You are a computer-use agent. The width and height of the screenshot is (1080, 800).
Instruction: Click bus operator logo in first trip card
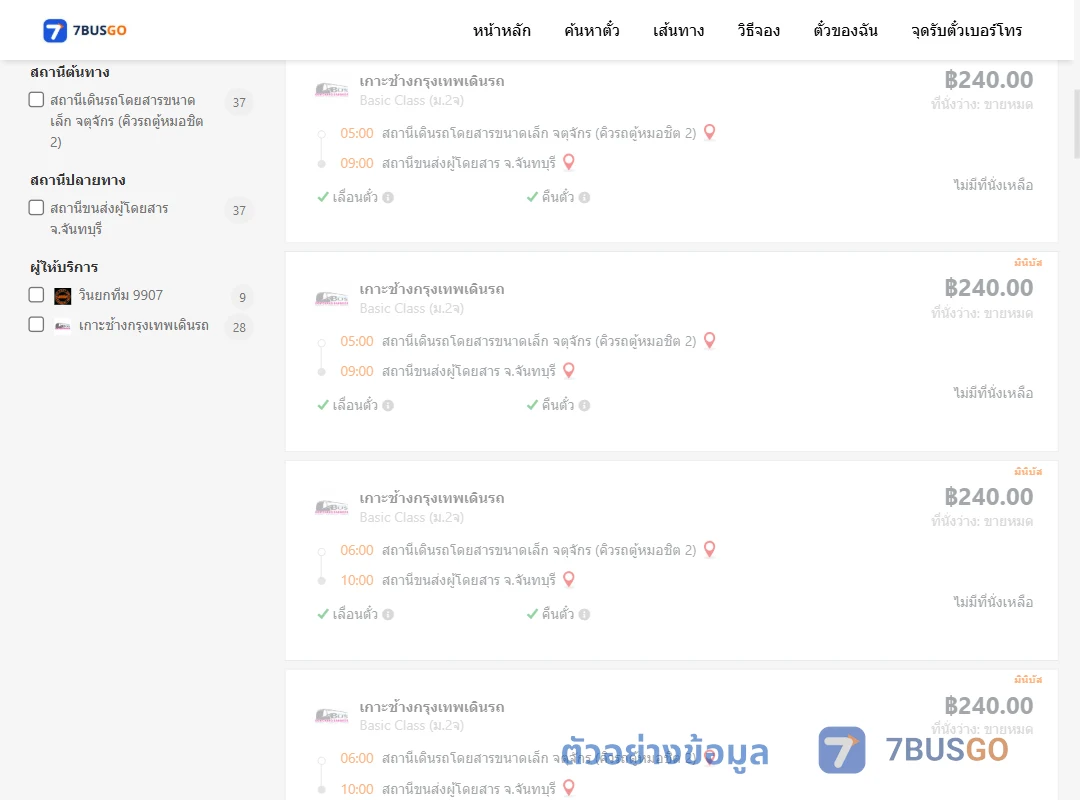(x=331, y=90)
